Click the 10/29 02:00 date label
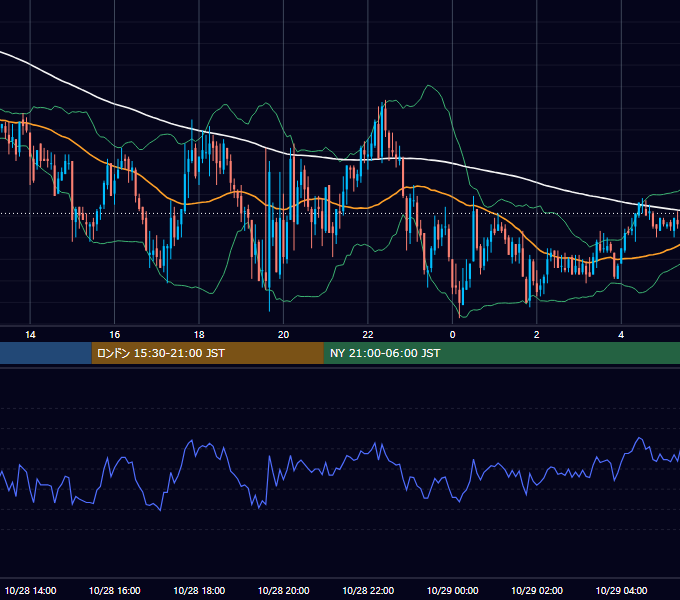Screen dimensions: 680x600 pos(537,590)
